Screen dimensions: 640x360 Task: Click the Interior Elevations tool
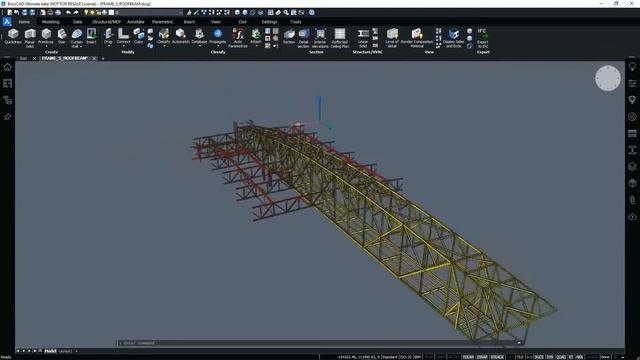320,38
